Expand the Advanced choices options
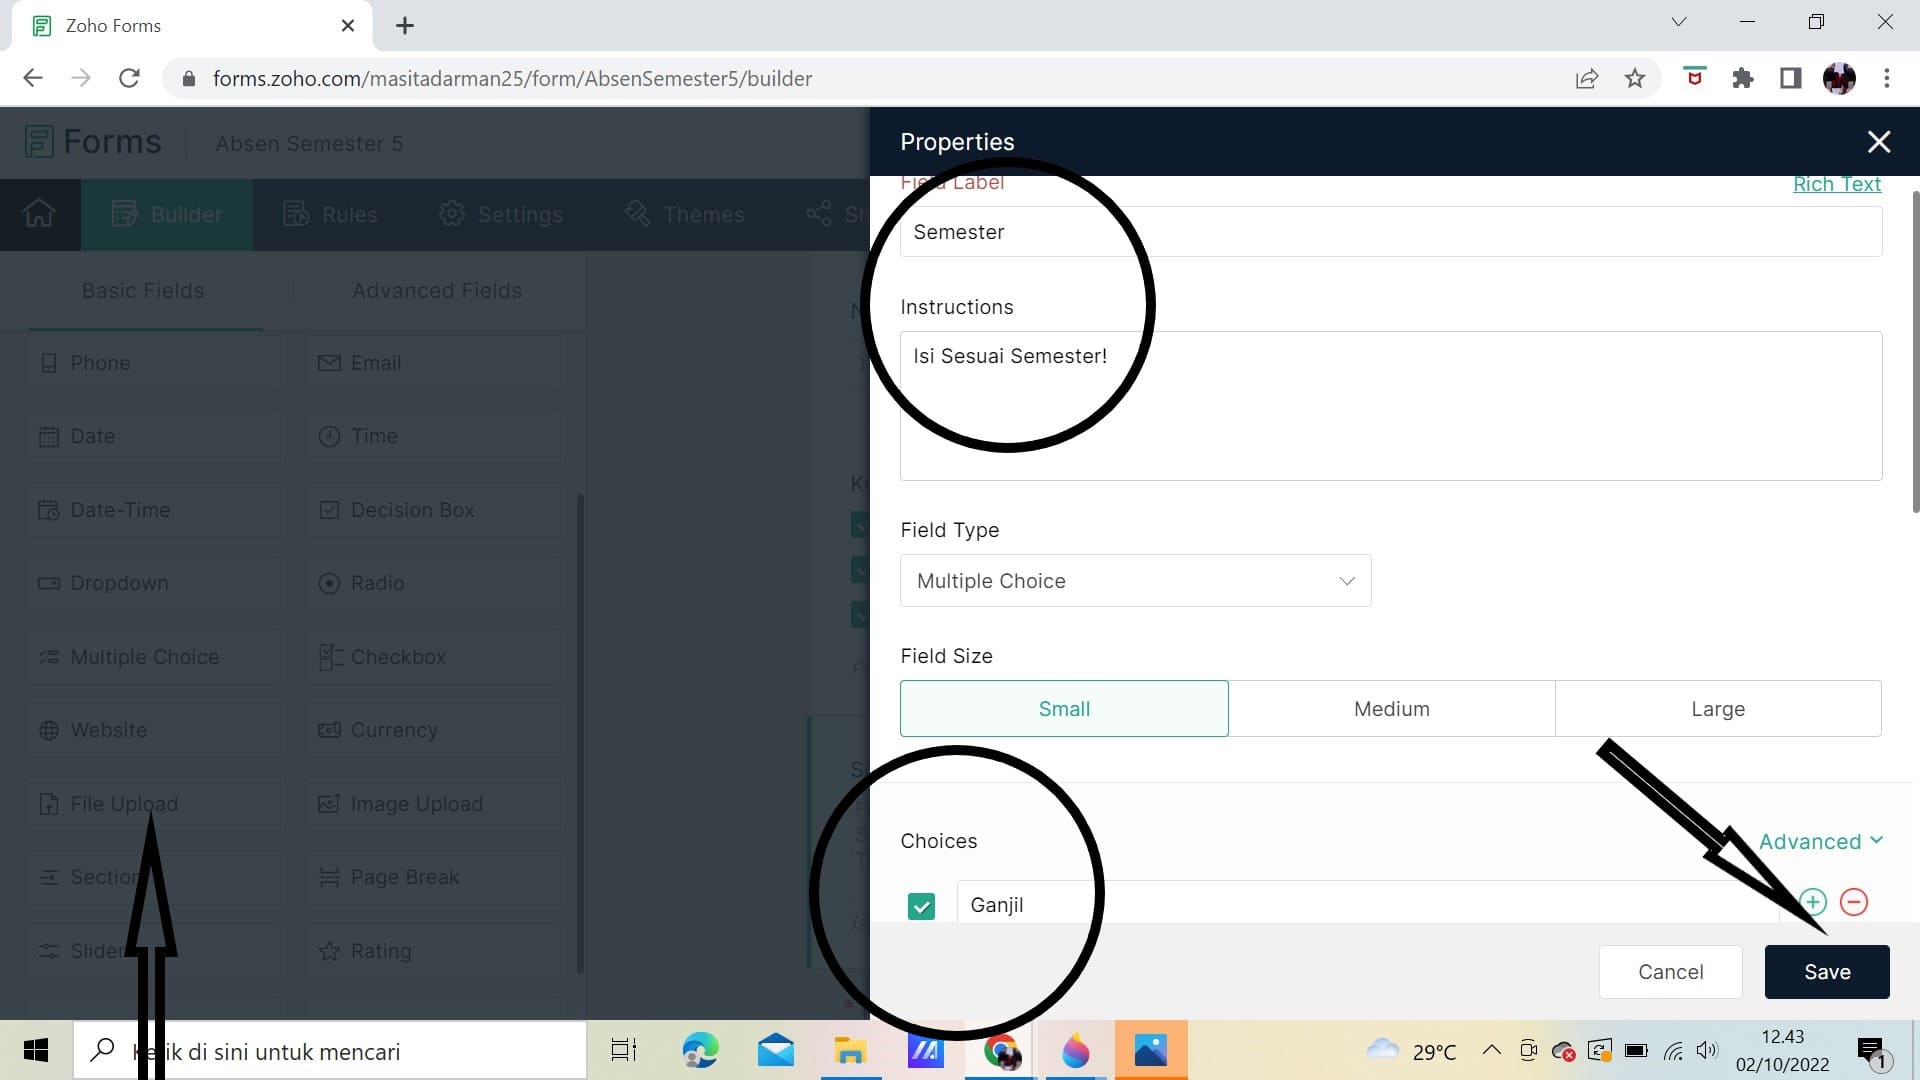The height and width of the screenshot is (1080, 1920). (1820, 842)
